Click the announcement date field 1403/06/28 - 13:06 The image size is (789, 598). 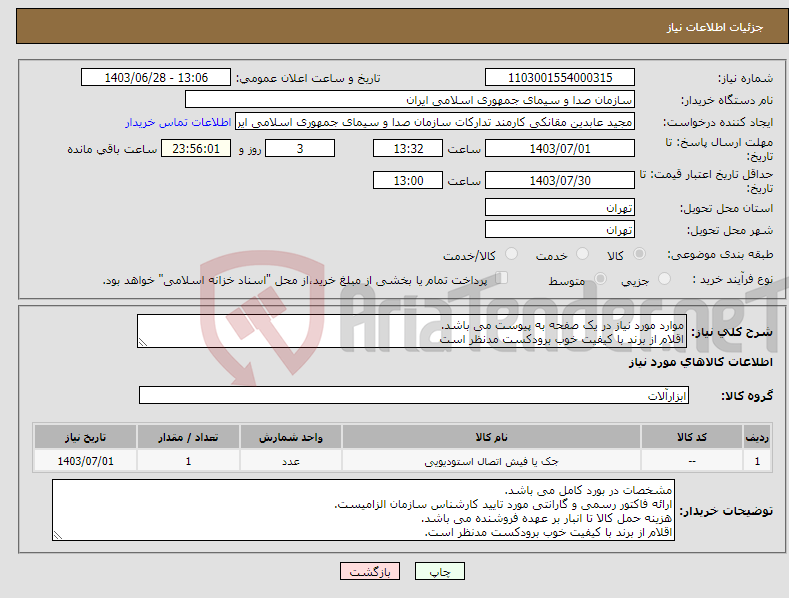pos(156,78)
